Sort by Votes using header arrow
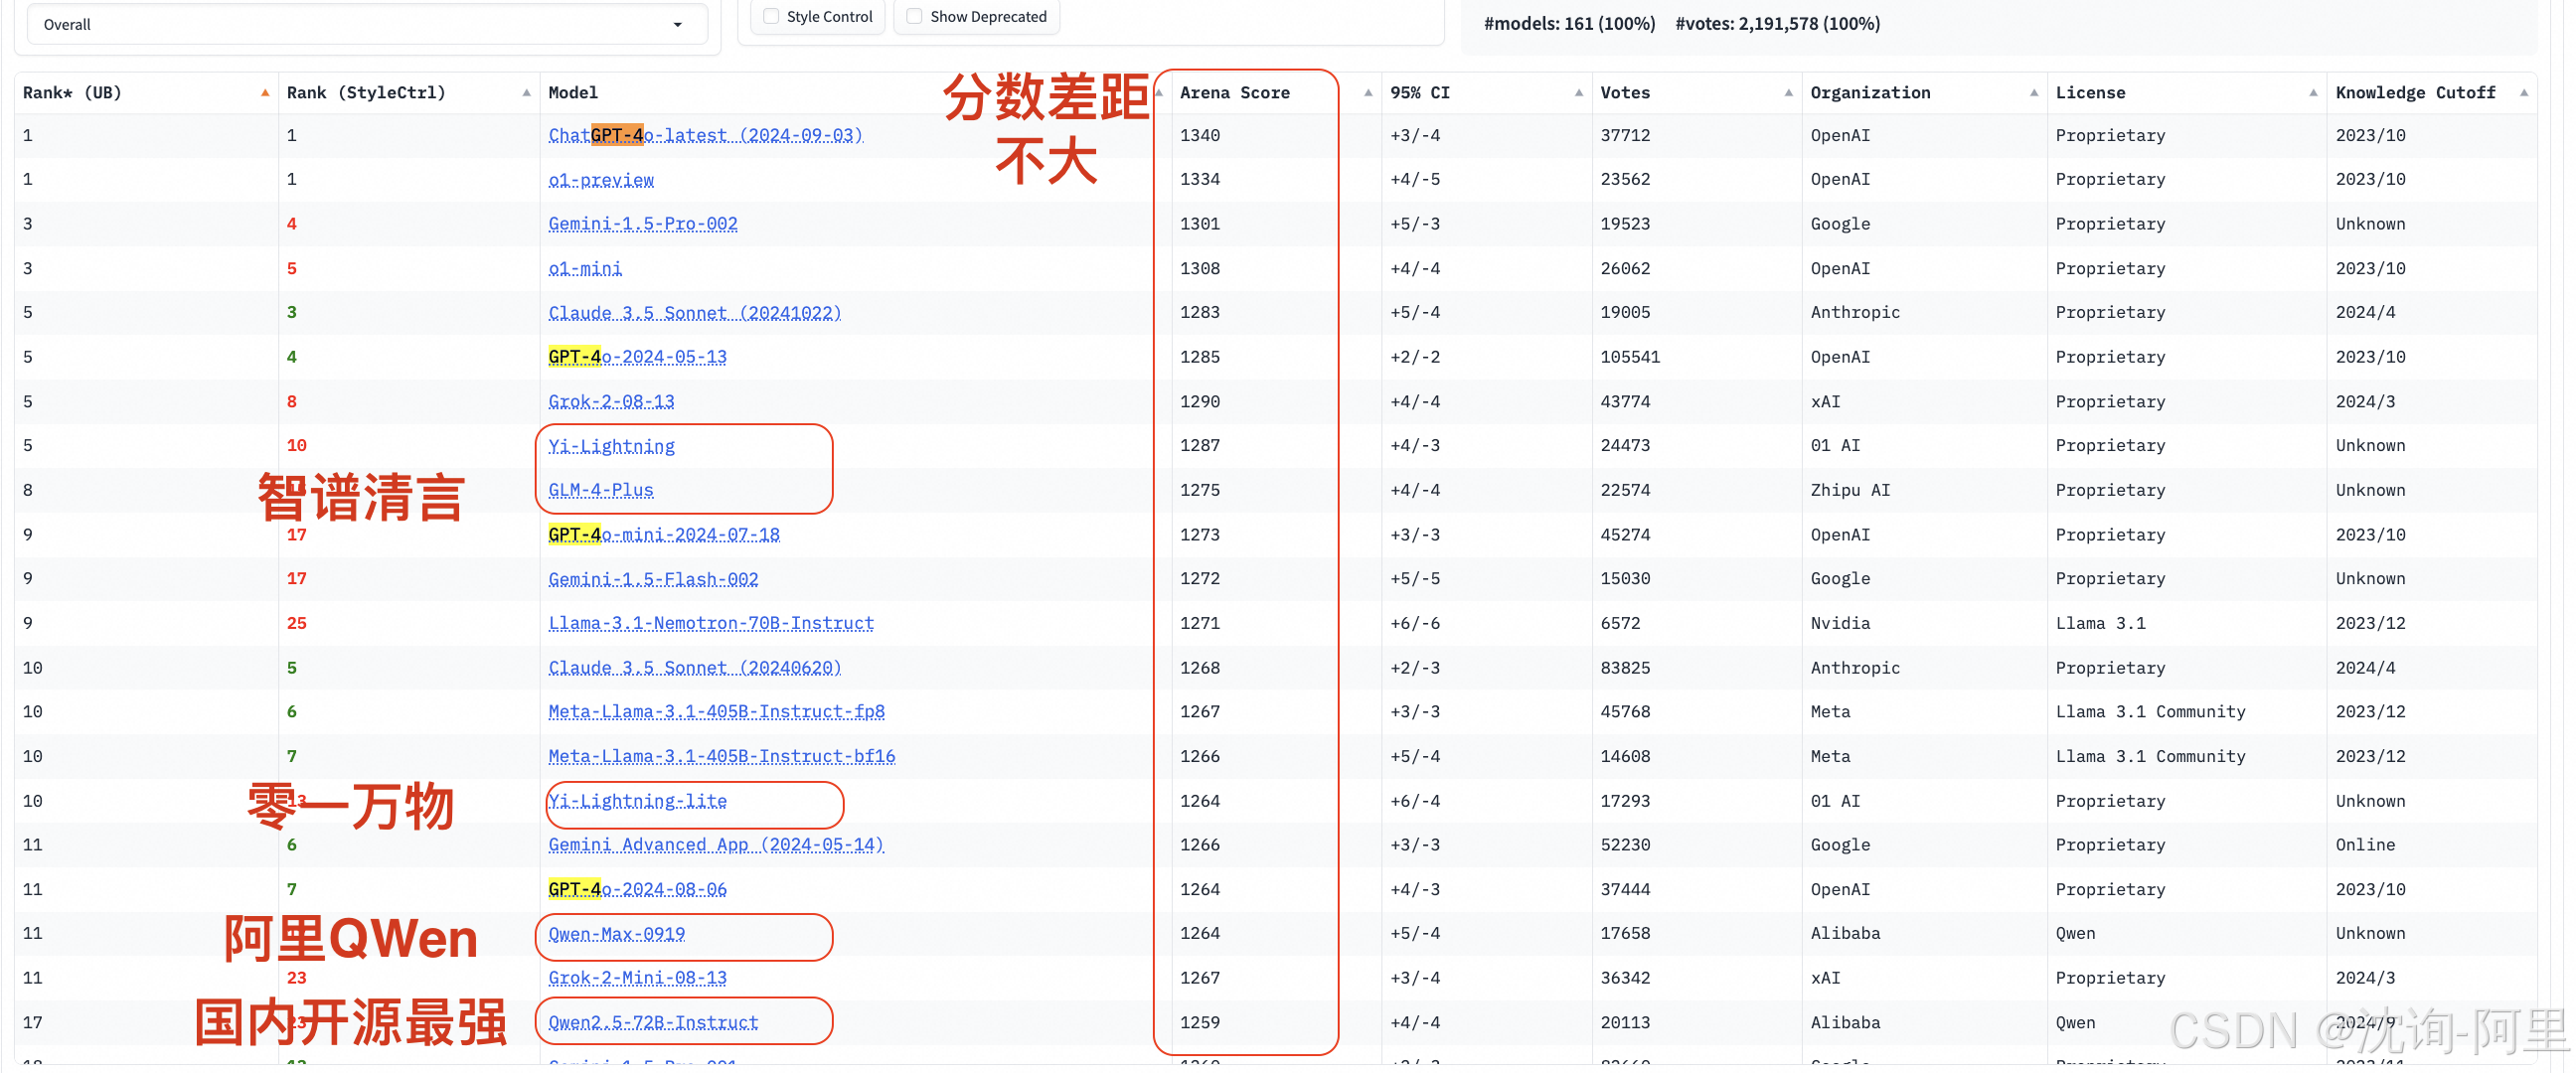The image size is (2576, 1073). (1788, 93)
